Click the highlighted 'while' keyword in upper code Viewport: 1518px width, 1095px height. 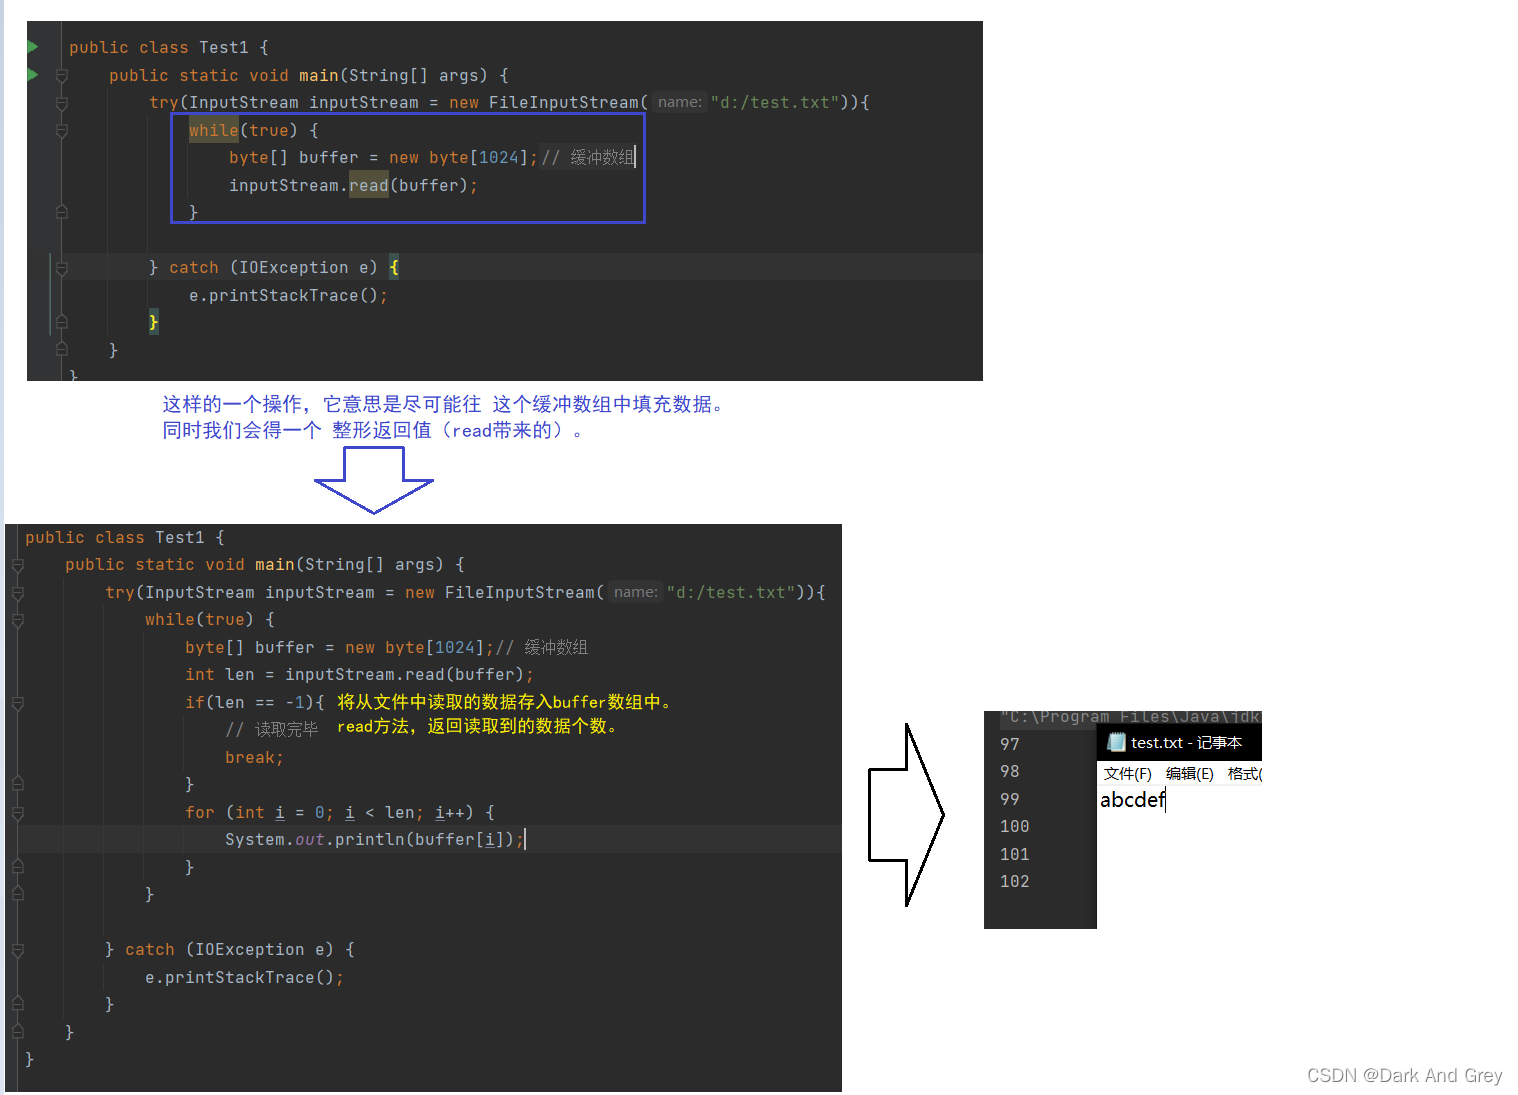pos(214,131)
